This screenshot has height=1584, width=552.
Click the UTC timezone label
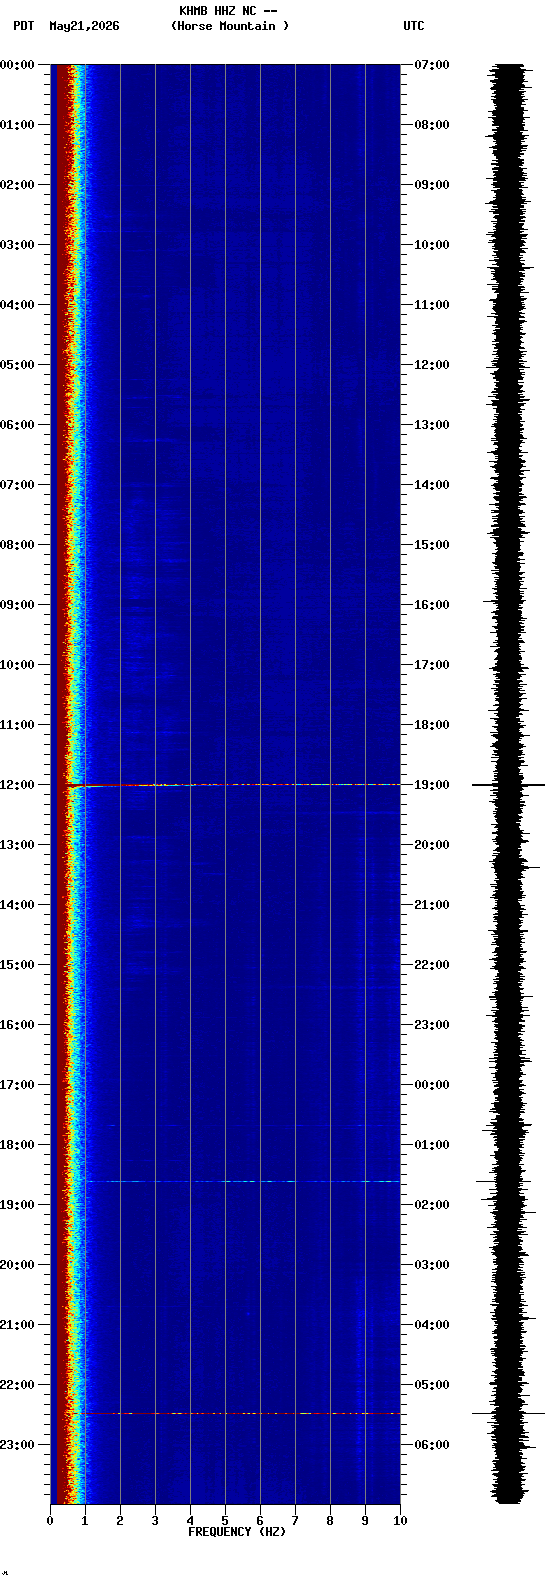pyautogui.click(x=414, y=26)
